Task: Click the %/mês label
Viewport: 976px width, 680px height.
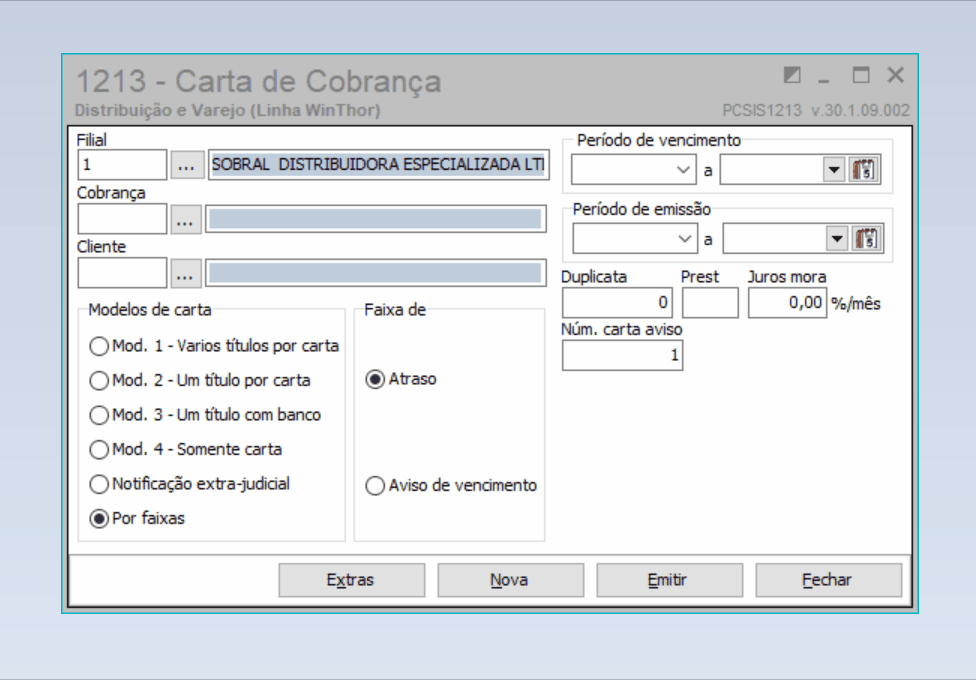Action: (856, 304)
